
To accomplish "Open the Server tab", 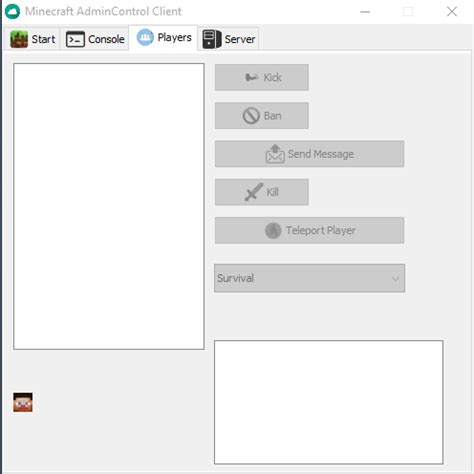I will (x=229, y=39).
